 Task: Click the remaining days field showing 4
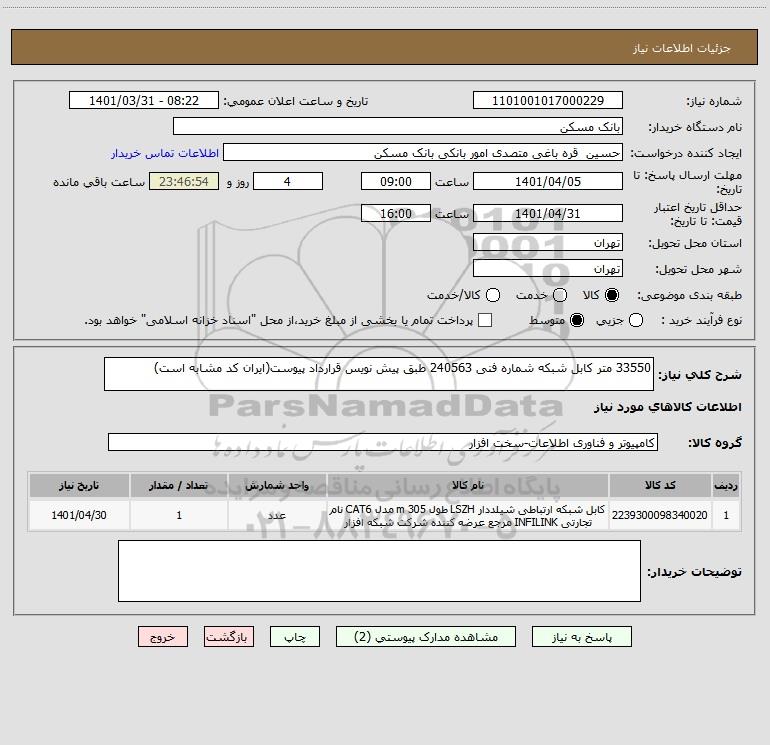pyautogui.click(x=288, y=181)
